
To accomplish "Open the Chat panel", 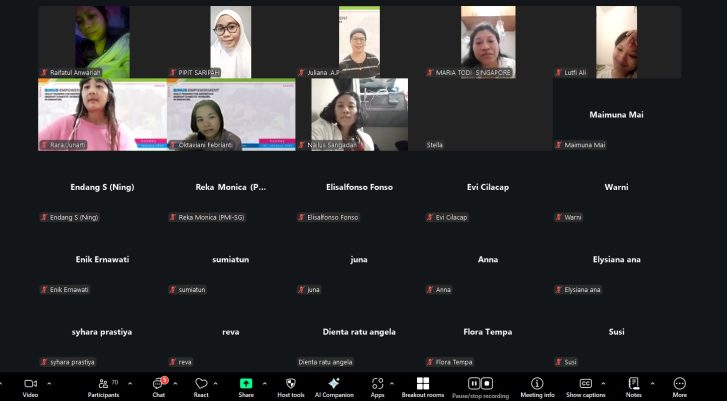I will 158,384.
